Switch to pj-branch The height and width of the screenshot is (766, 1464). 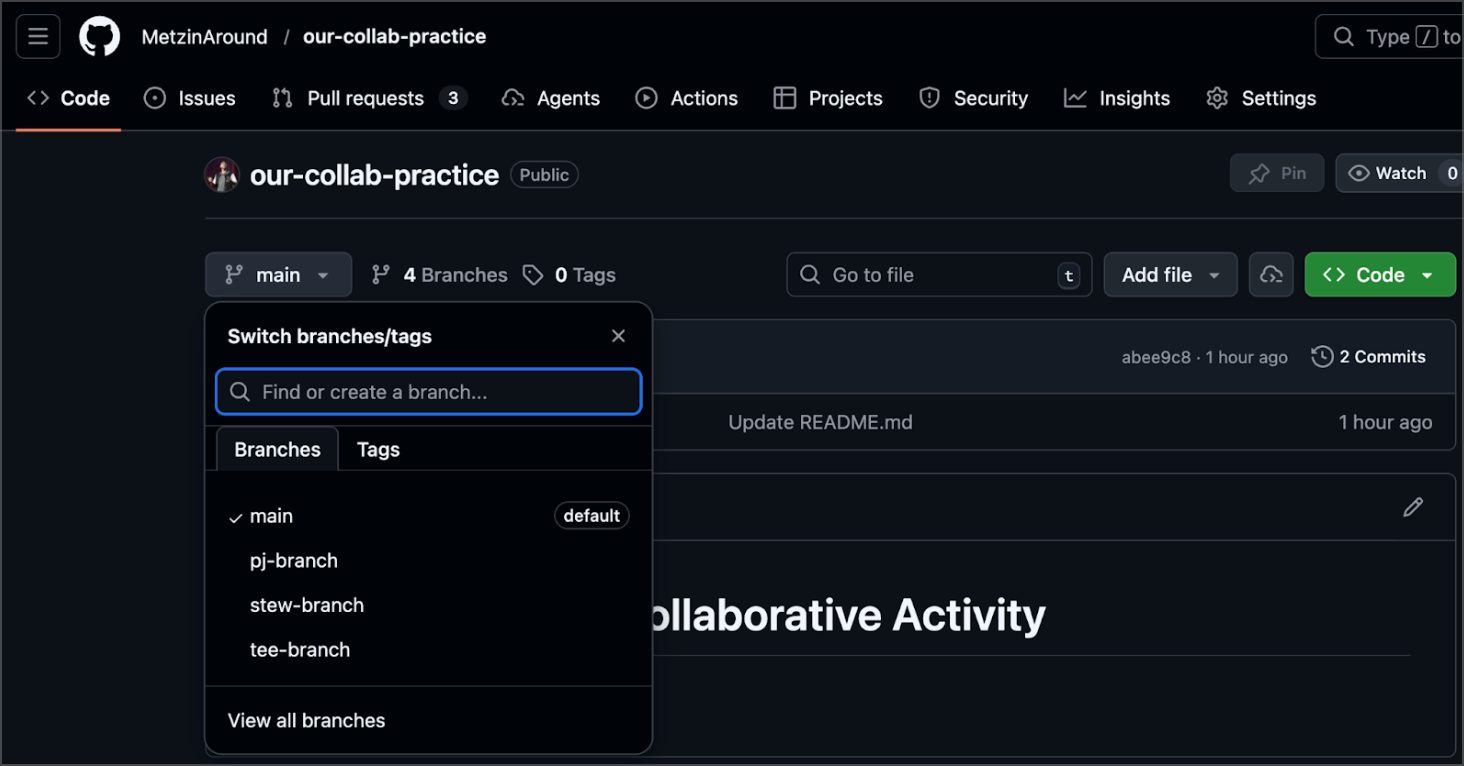pyautogui.click(x=294, y=561)
